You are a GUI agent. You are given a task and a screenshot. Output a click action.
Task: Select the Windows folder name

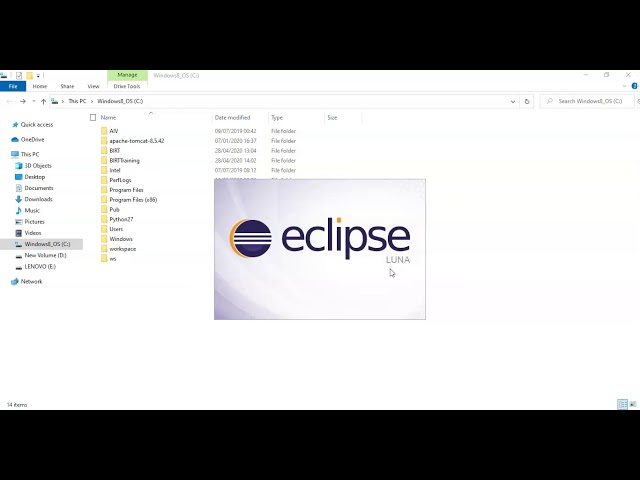click(121, 239)
